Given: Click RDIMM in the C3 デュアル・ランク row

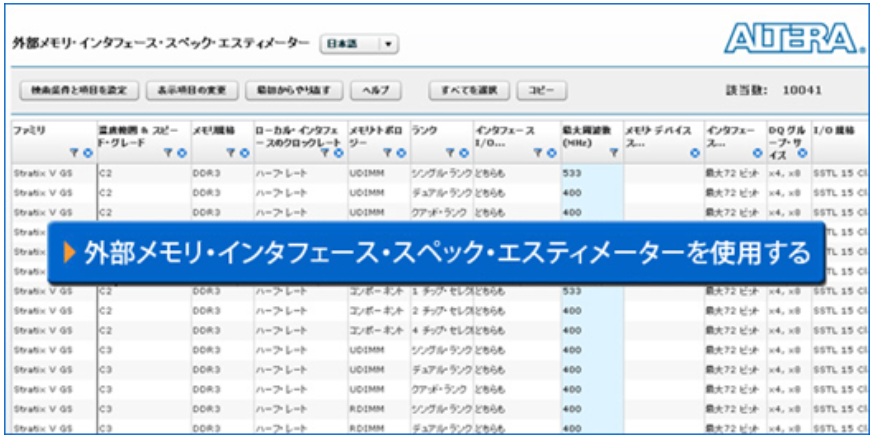Looking at the screenshot, I should tap(366, 429).
